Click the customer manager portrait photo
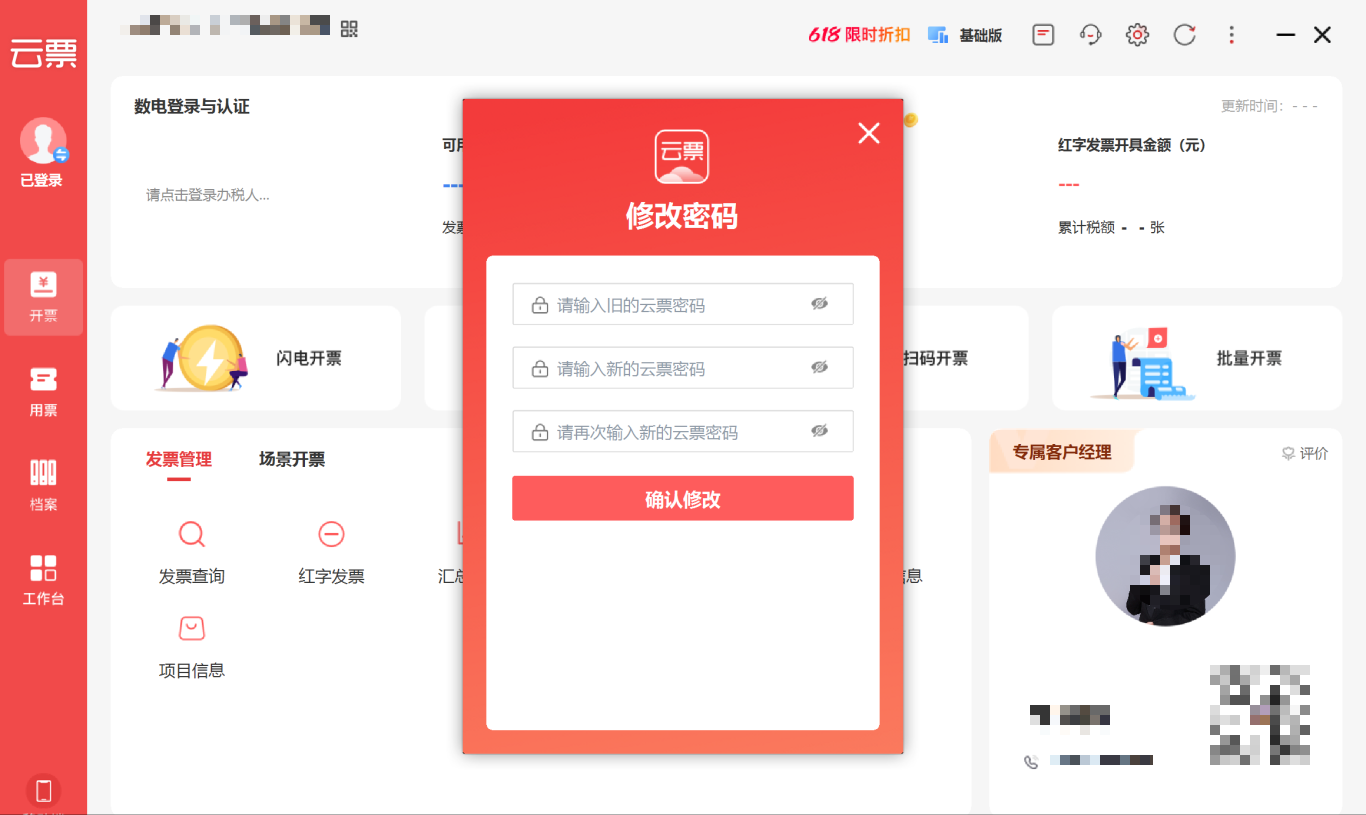This screenshot has height=815, width=1366. click(1165, 557)
